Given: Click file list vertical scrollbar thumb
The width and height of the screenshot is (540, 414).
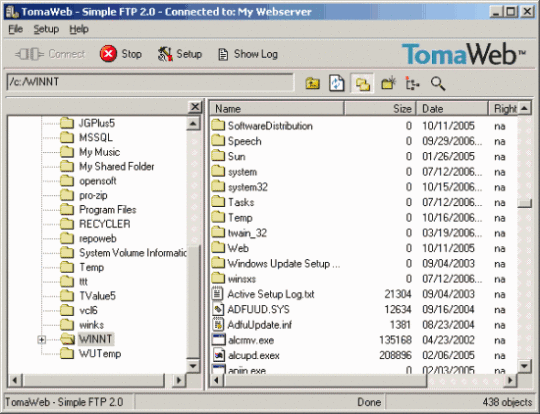Looking at the screenshot, I should pos(524,204).
